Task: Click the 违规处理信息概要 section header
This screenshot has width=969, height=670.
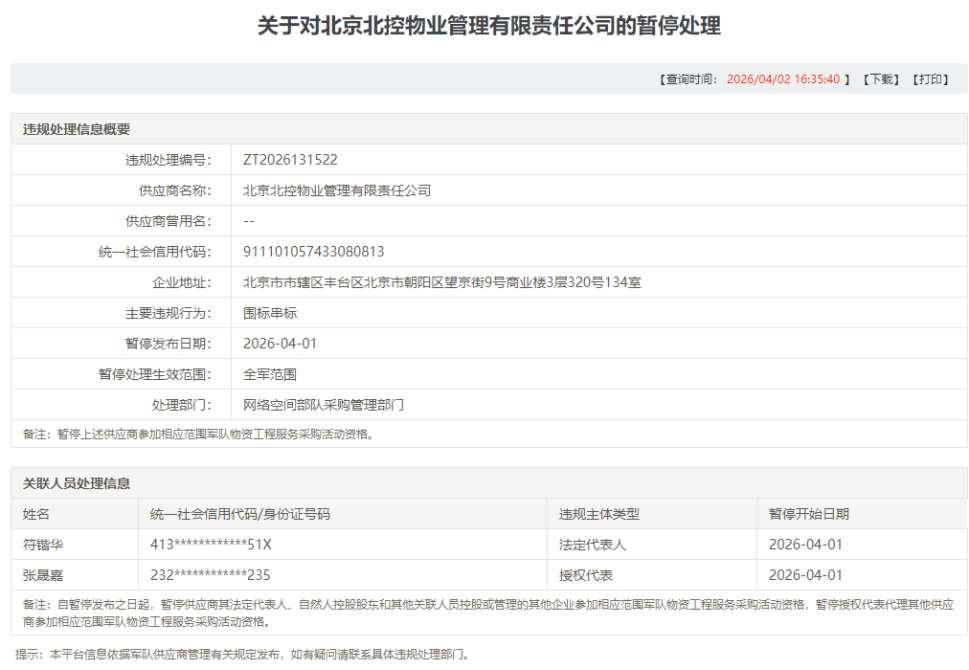Action: pos(77,129)
